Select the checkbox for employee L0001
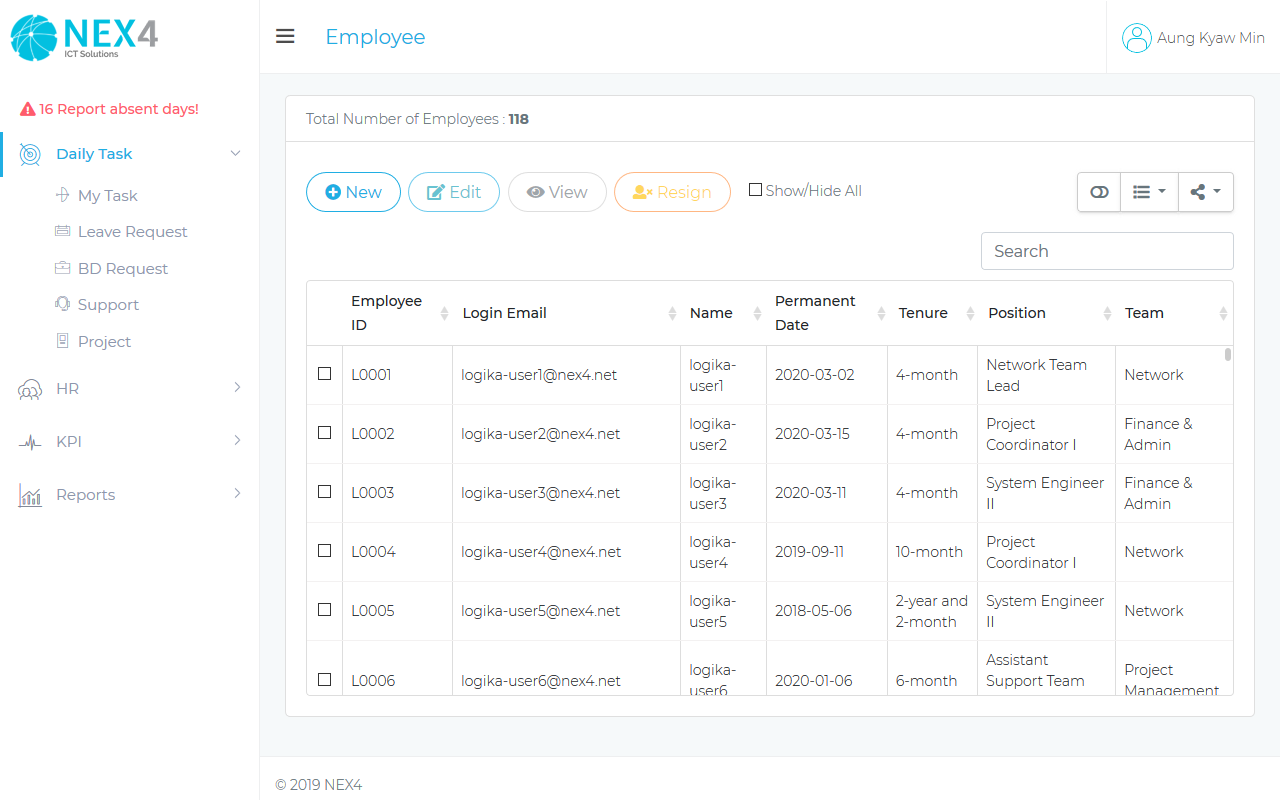 point(324,374)
